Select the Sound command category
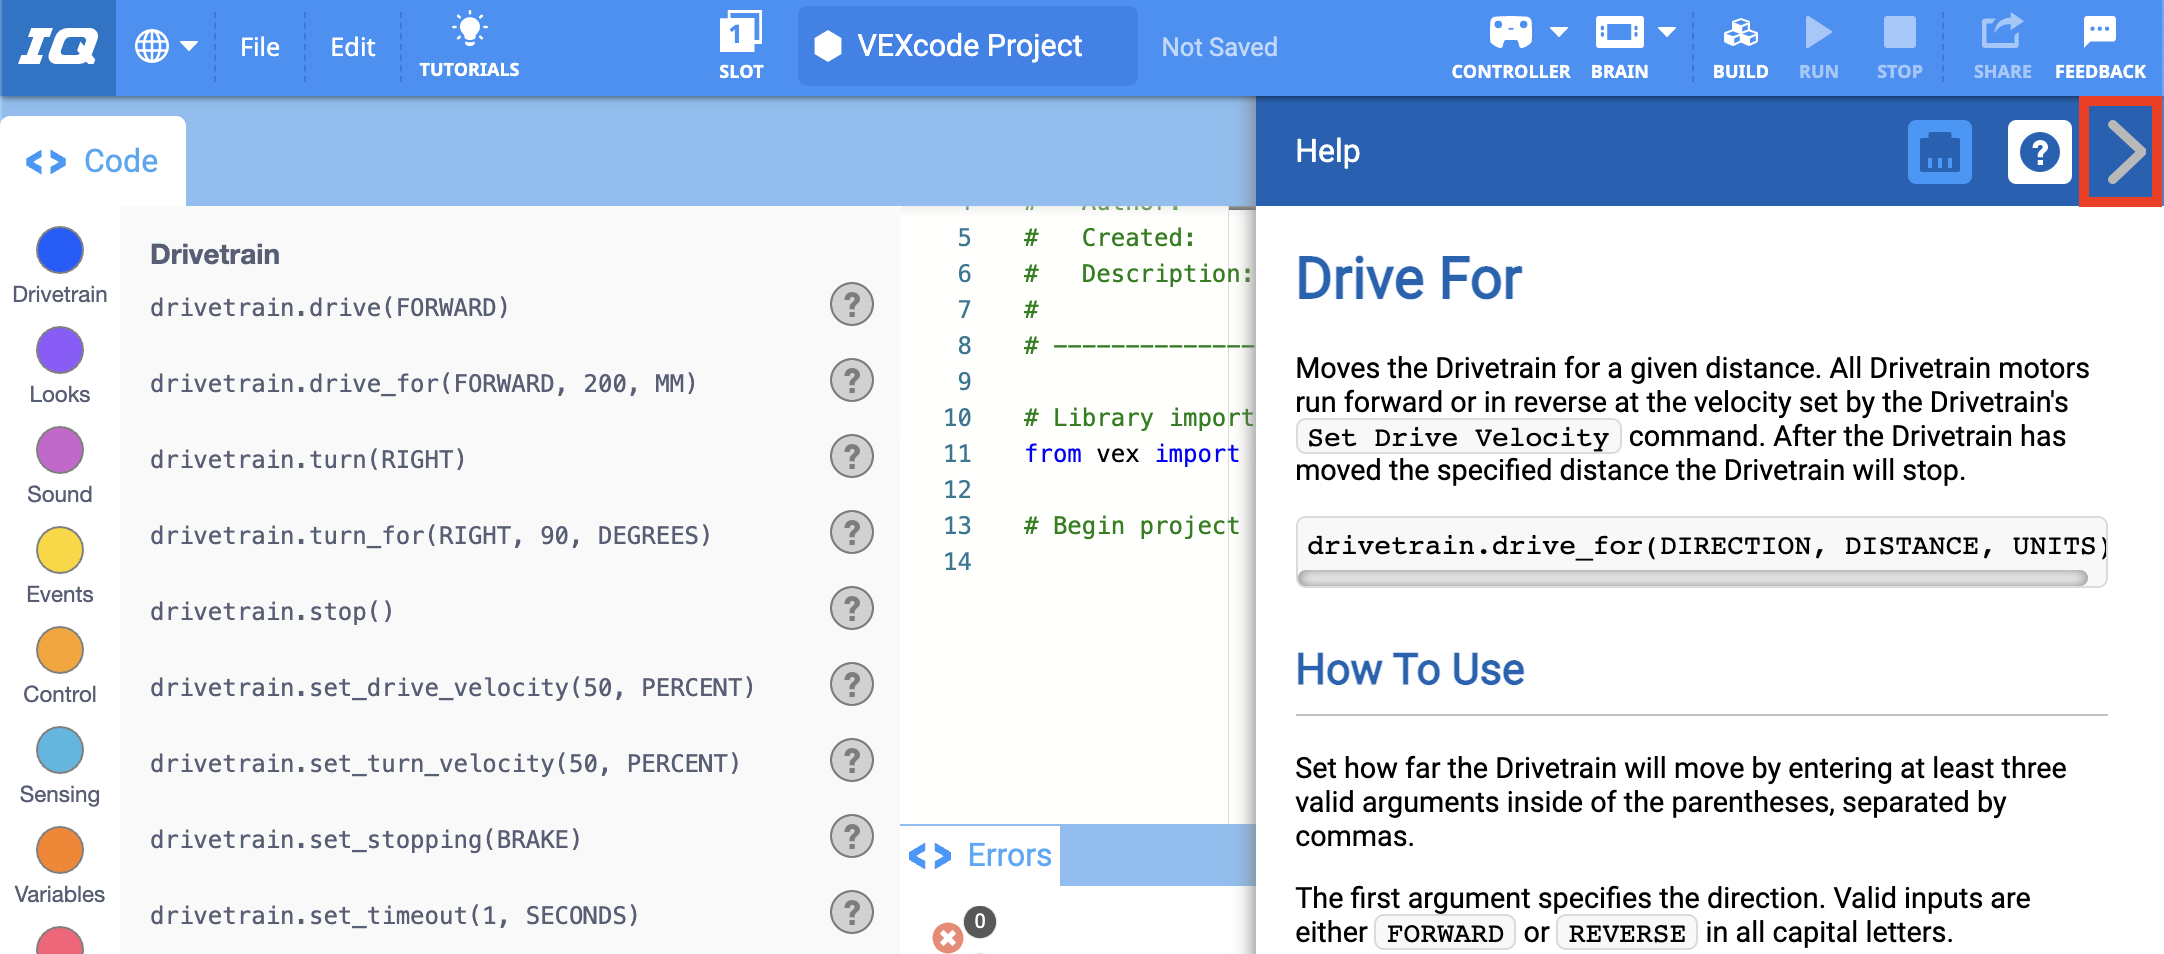Screen dimensions: 2164x954 [x=59, y=450]
